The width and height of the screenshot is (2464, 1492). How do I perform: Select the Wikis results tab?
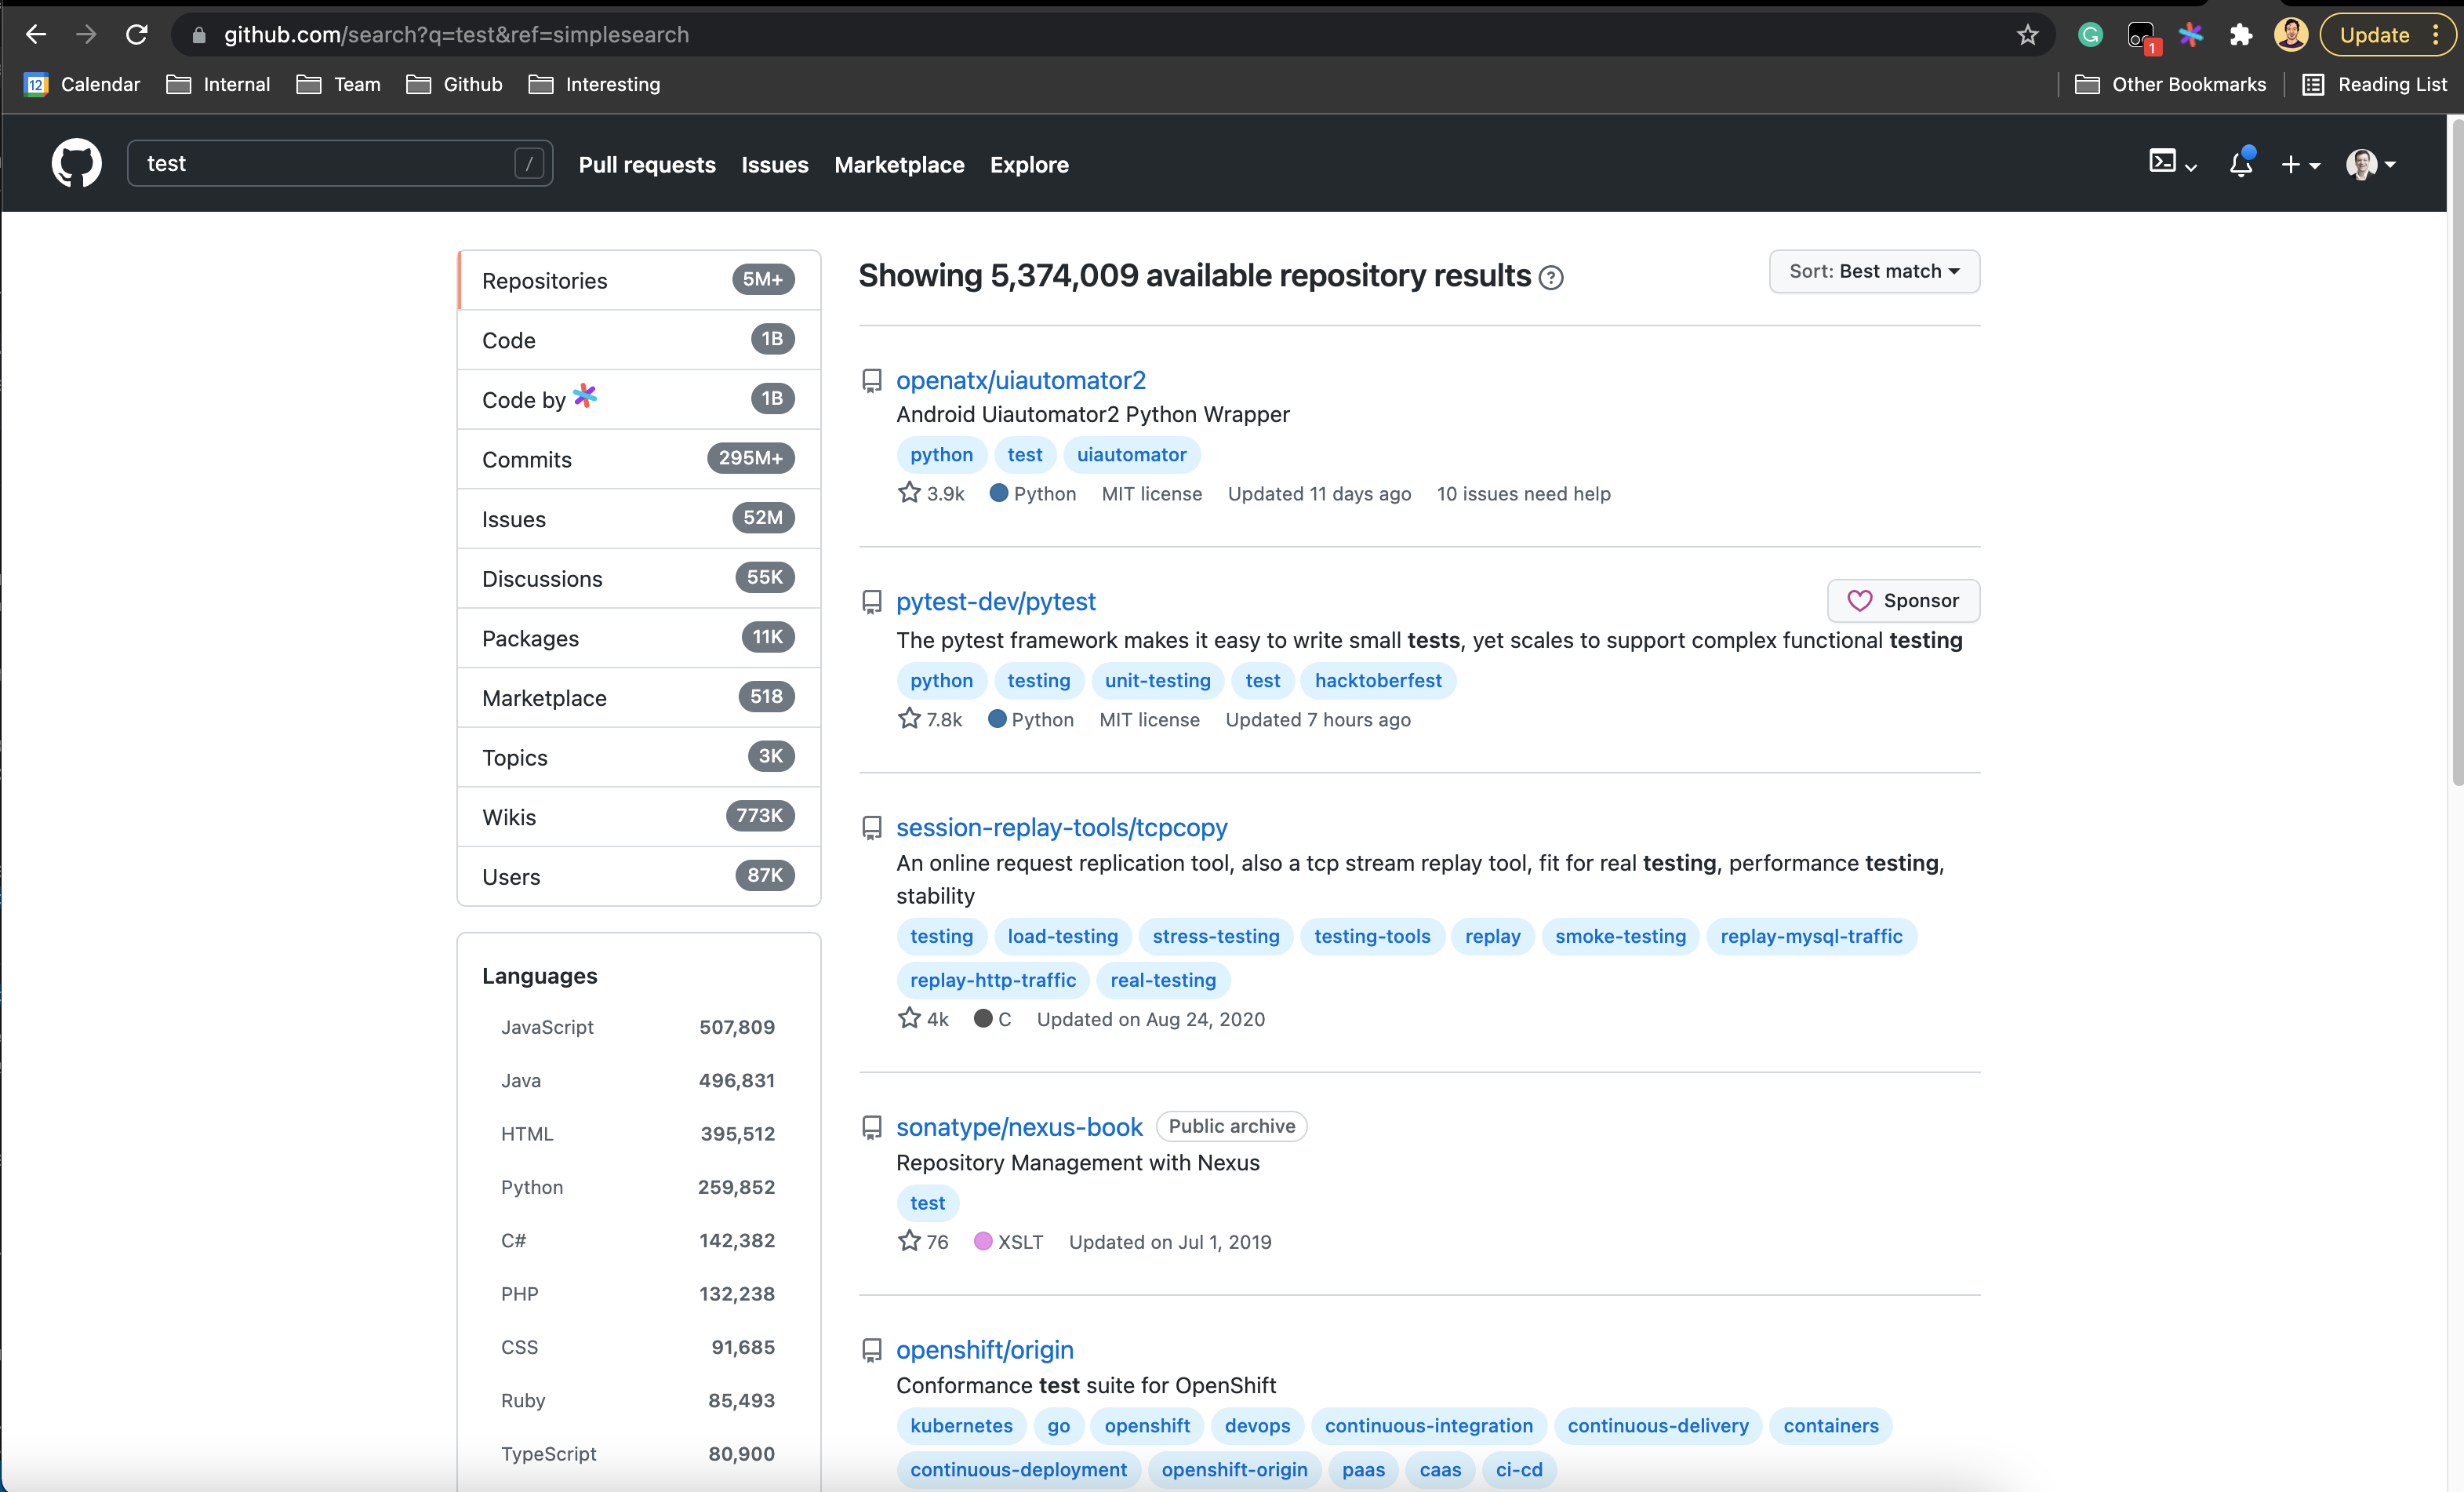639,817
